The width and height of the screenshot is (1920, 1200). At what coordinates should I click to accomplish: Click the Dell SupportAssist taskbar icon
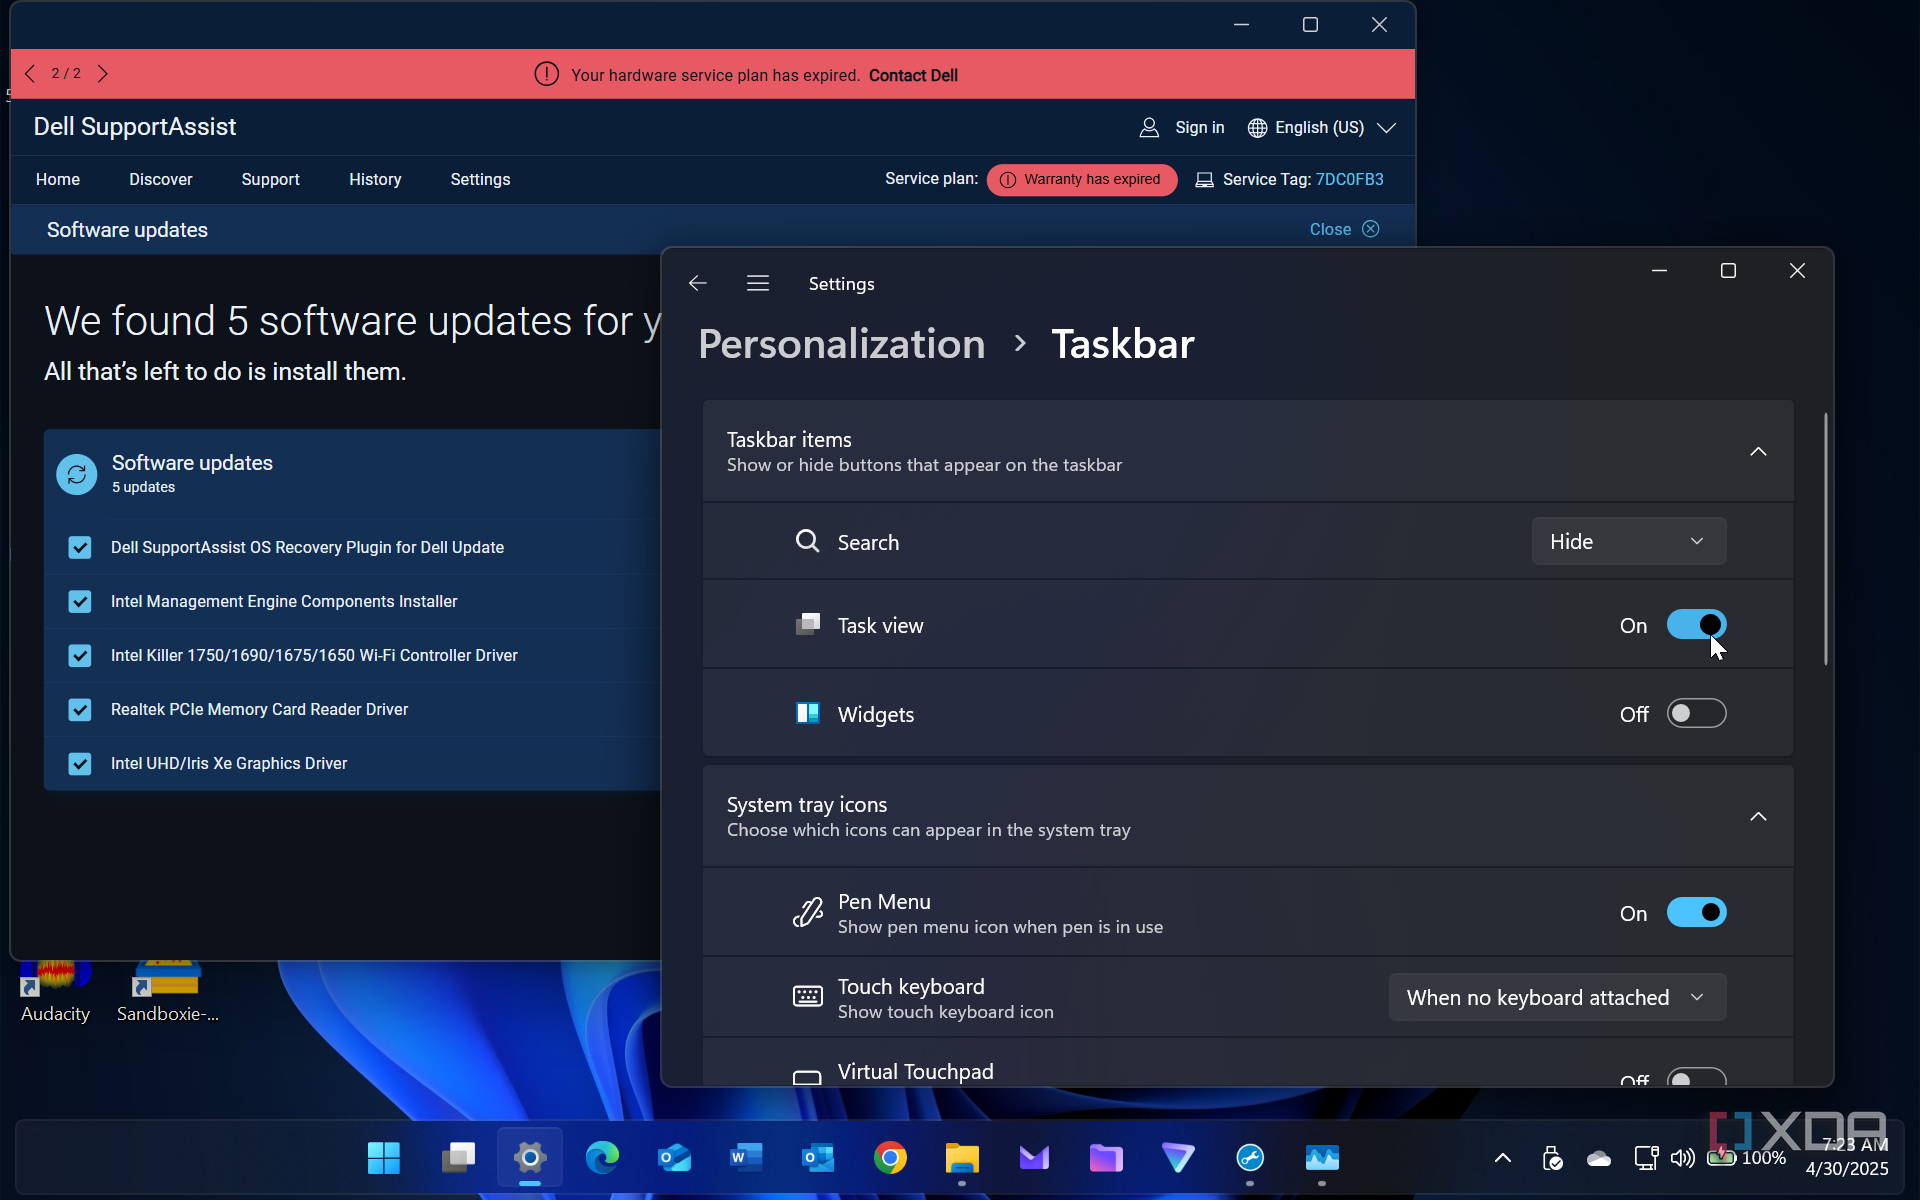tap(1250, 1158)
